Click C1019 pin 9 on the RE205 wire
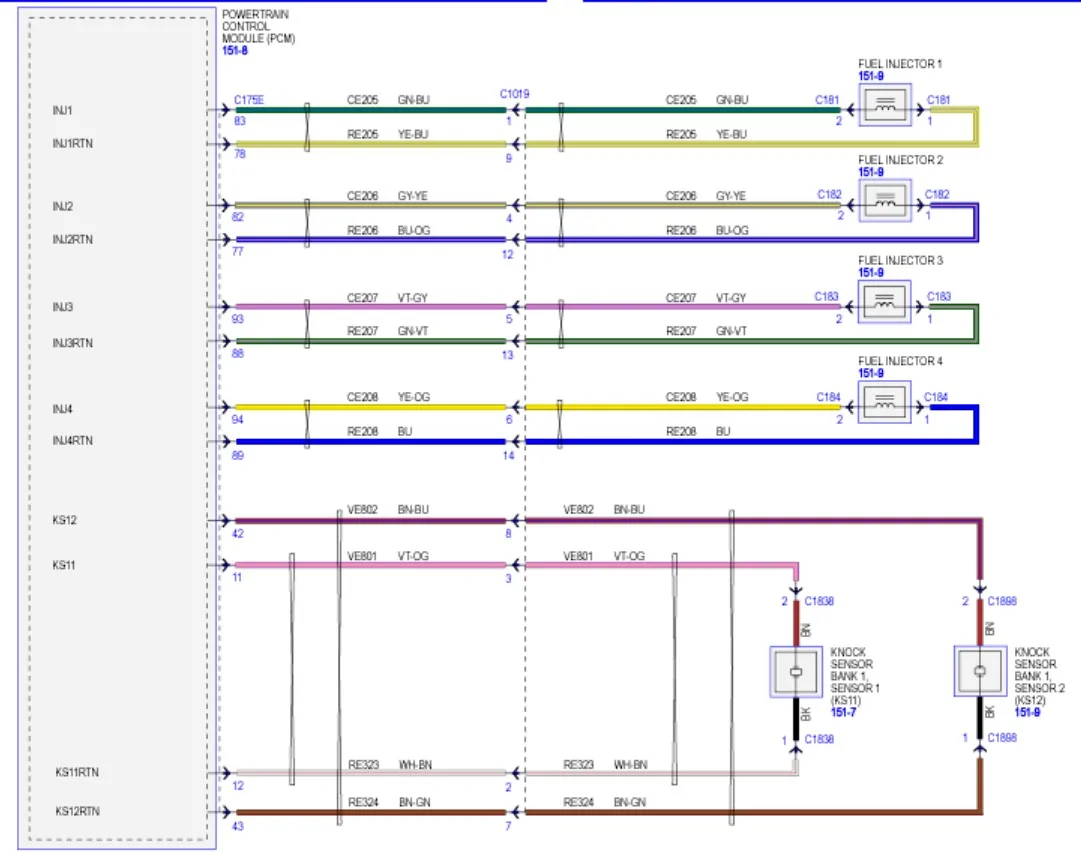Image resolution: width=1081 pixels, height=852 pixels. (x=509, y=158)
